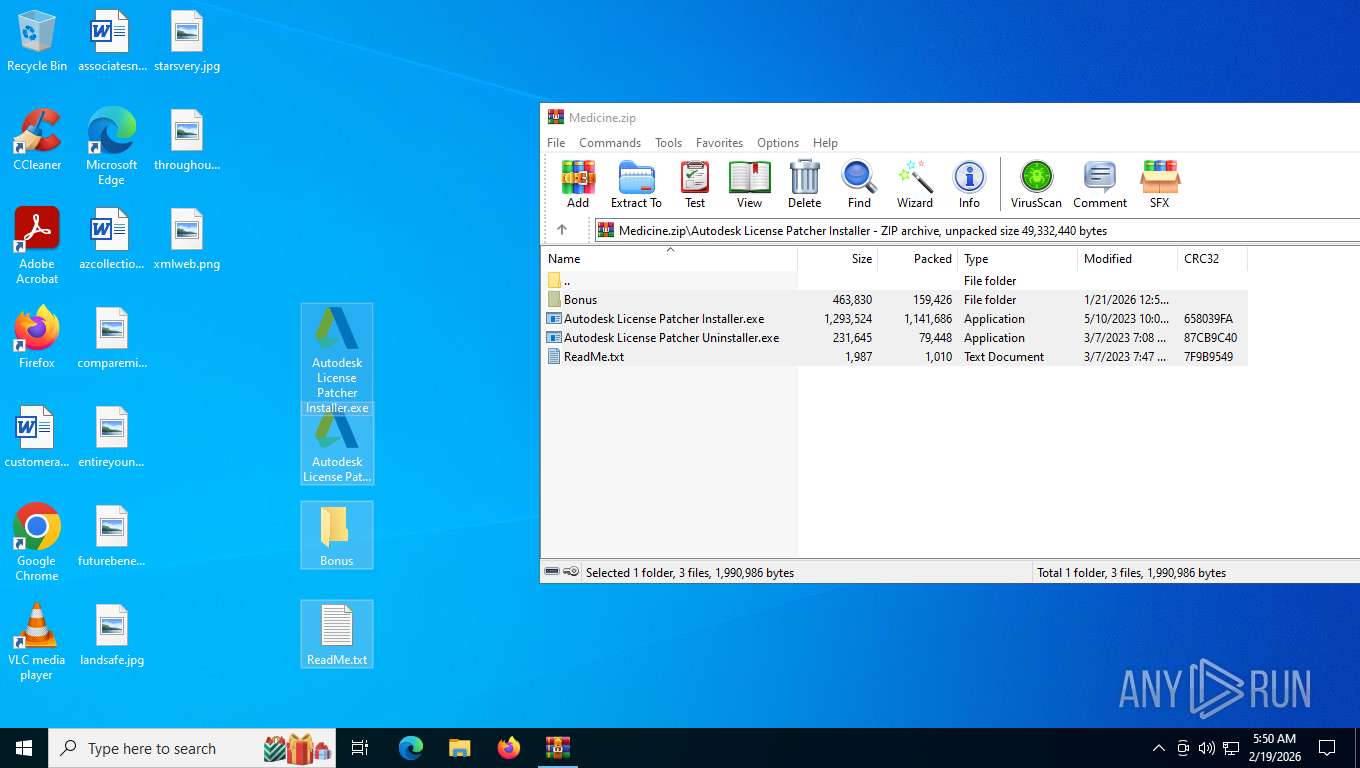Launch the Wizard tool
Image resolution: width=1360 pixels, height=768 pixels.
click(914, 185)
